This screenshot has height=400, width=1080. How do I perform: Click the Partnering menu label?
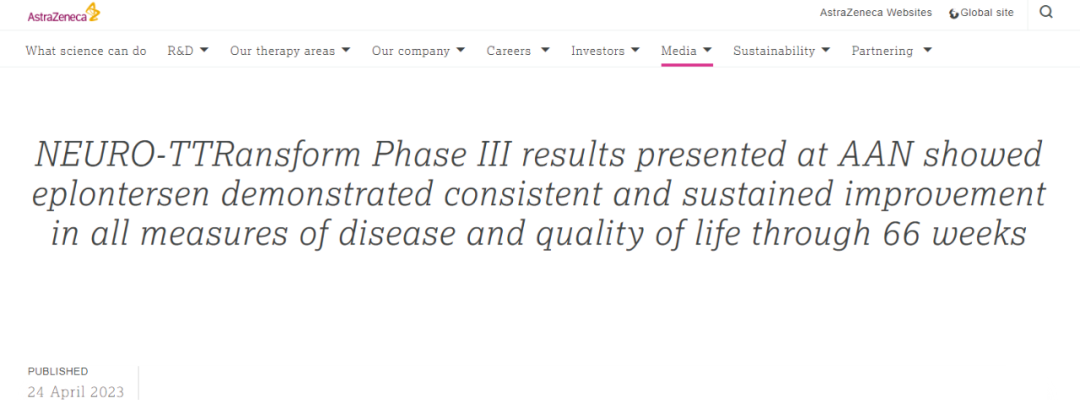[882, 51]
